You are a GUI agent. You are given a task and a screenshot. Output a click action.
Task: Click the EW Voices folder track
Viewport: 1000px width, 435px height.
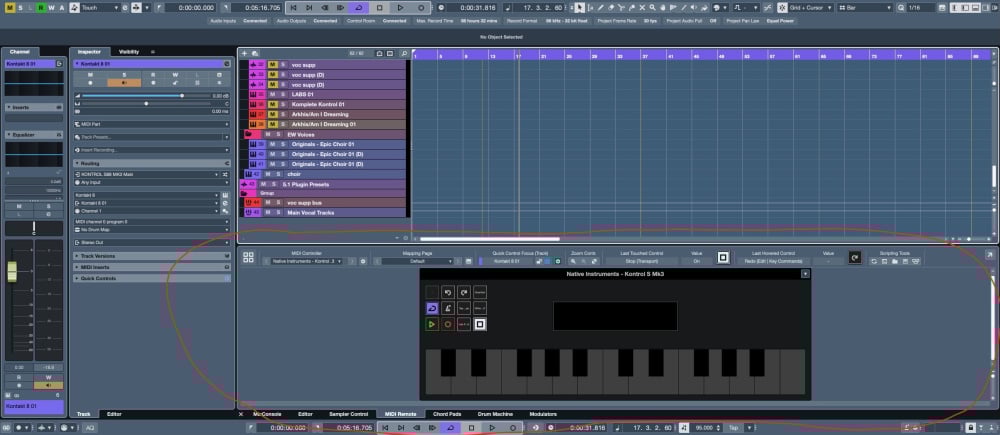[x=323, y=135]
